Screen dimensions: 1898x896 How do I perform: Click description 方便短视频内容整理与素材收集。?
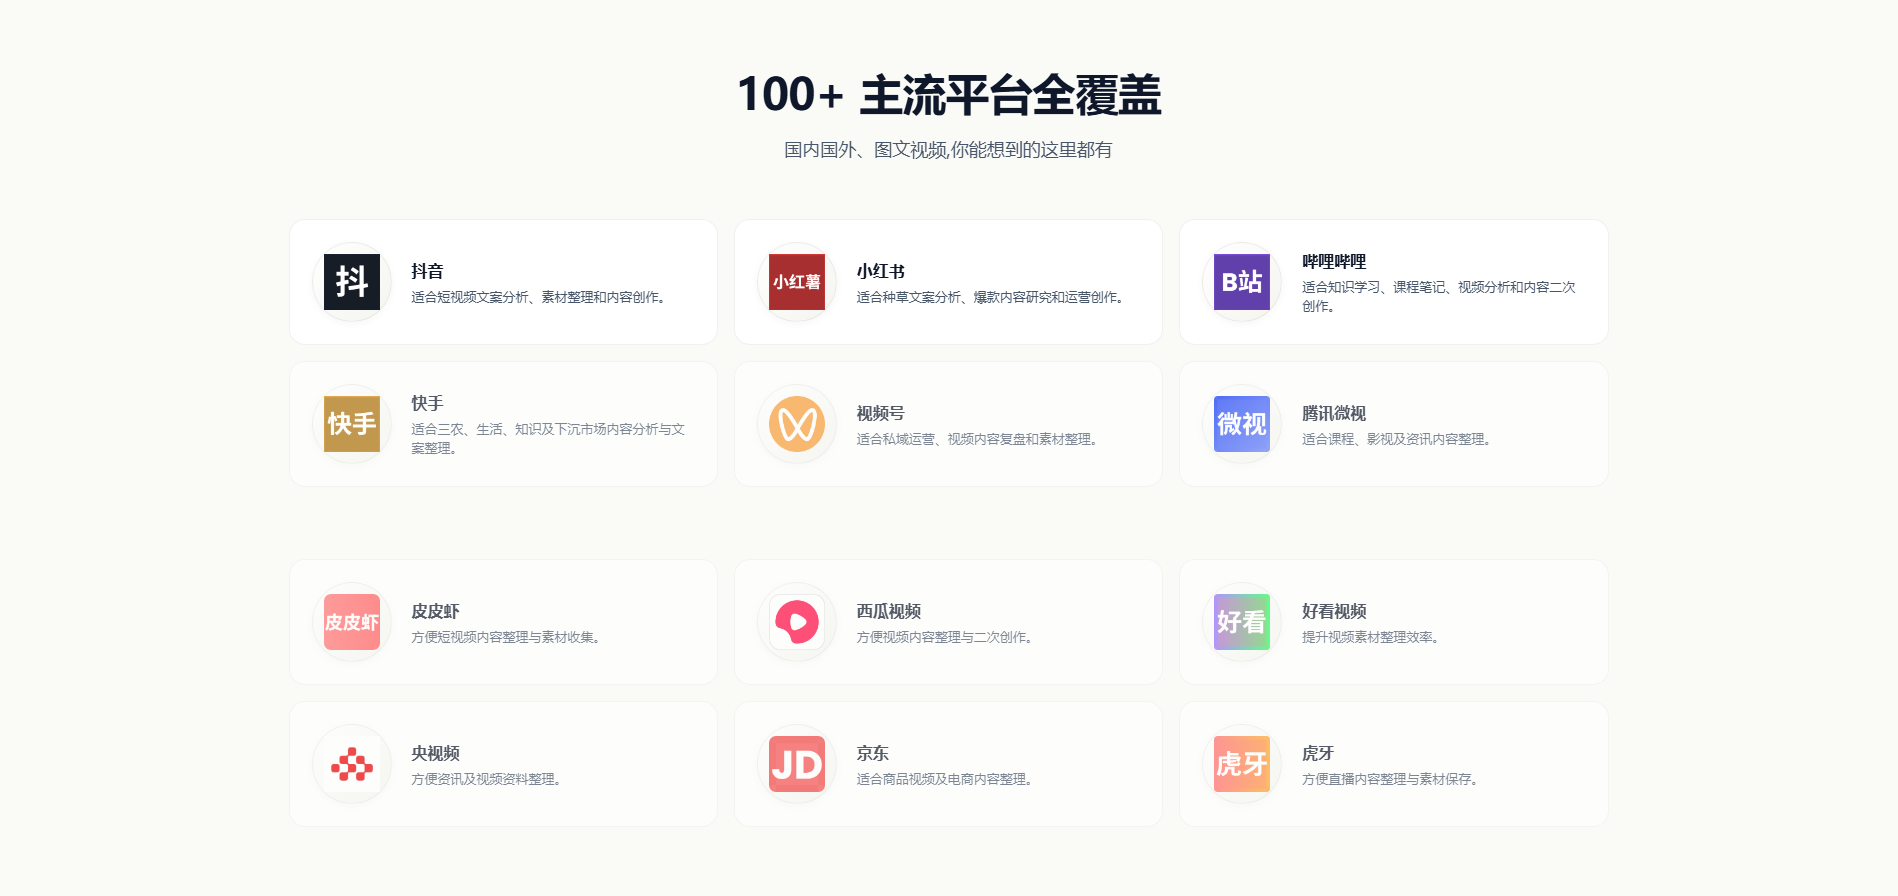(508, 637)
